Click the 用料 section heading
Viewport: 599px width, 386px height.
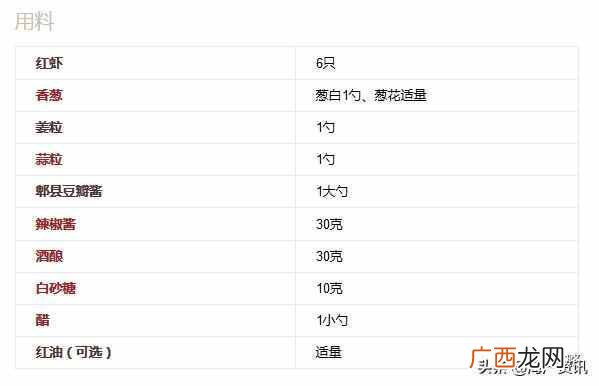[x=34, y=21]
